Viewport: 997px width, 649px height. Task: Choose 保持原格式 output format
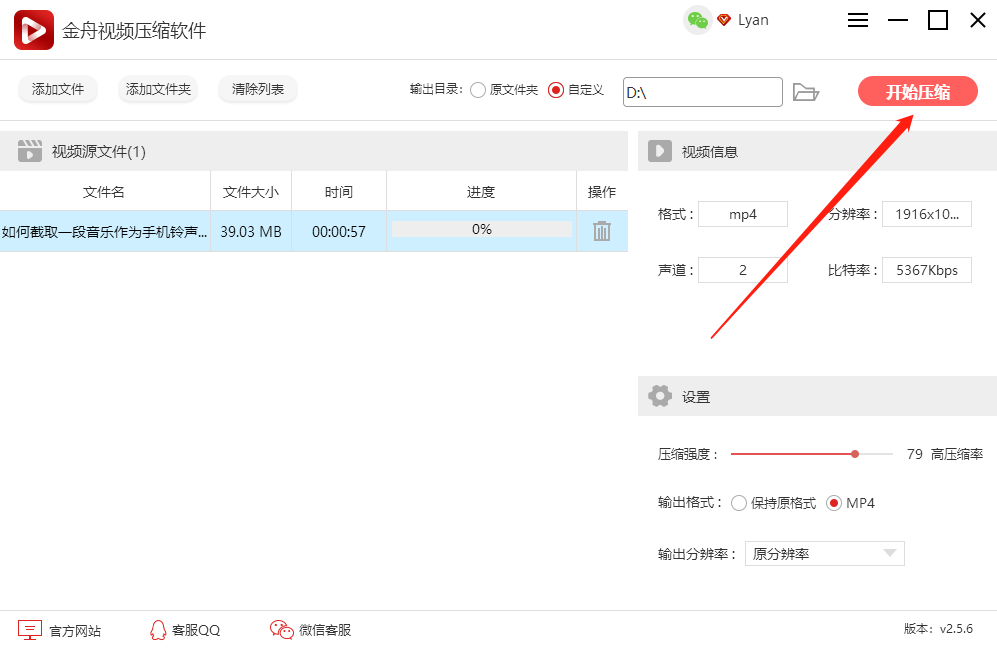click(738, 503)
